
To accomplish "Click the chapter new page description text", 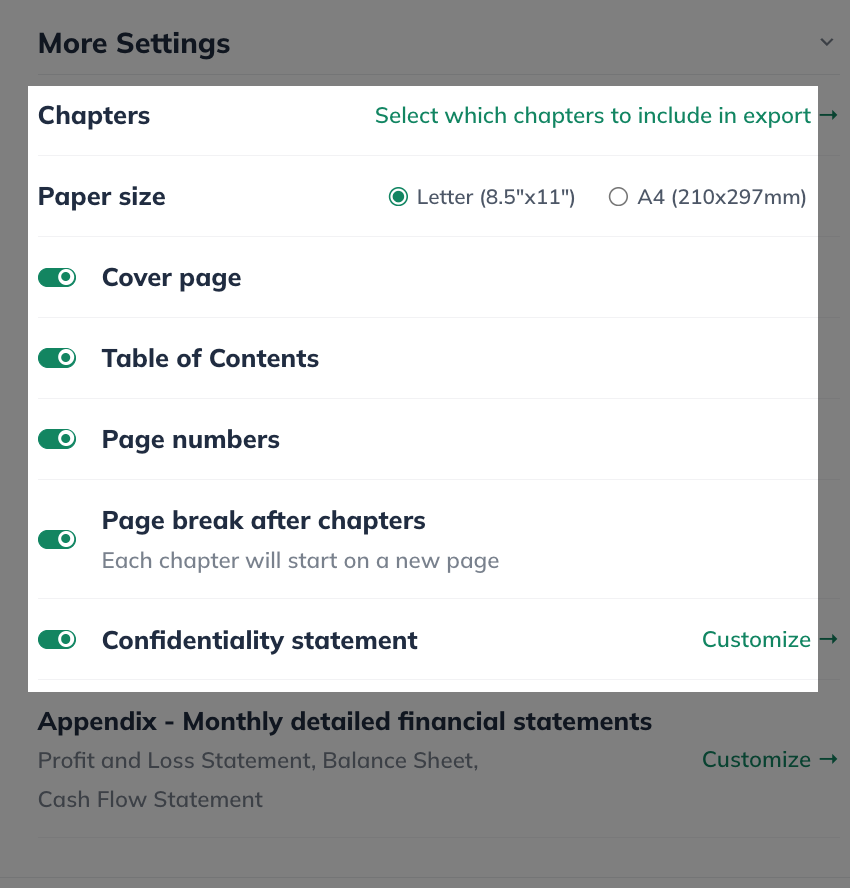I will (x=299, y=560).
